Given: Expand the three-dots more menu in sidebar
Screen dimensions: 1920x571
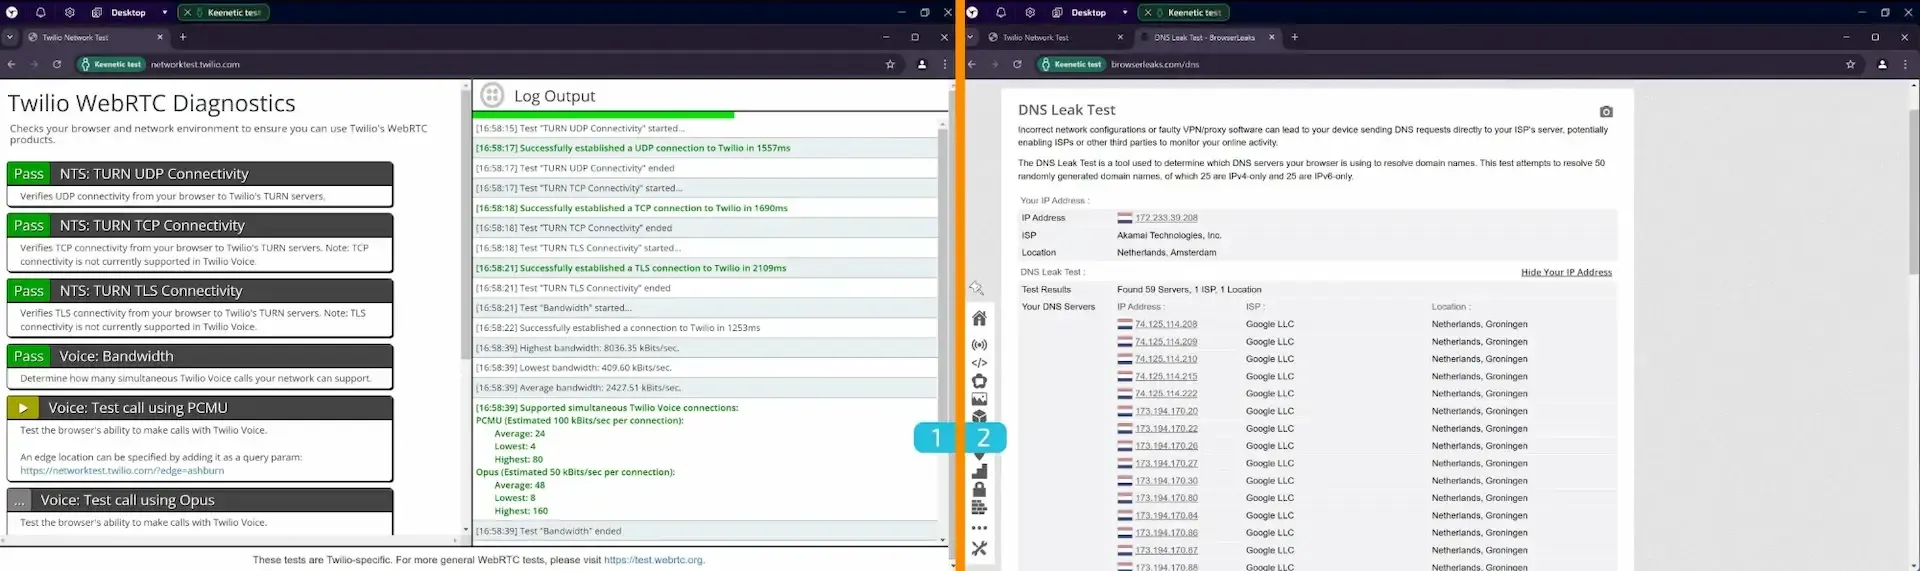Looking at the screenshot, I should 979,528.
